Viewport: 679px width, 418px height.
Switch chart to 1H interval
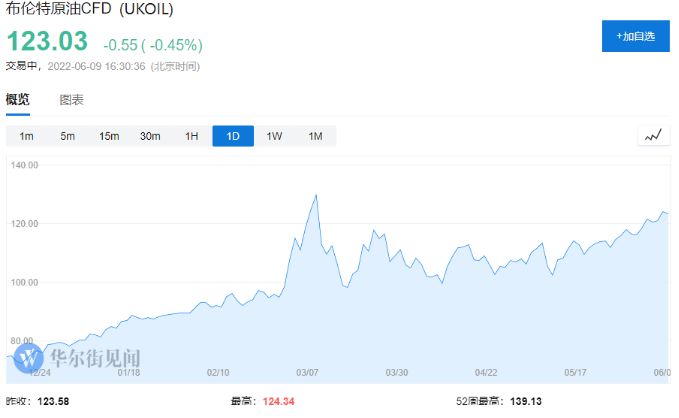click(191, 136)
